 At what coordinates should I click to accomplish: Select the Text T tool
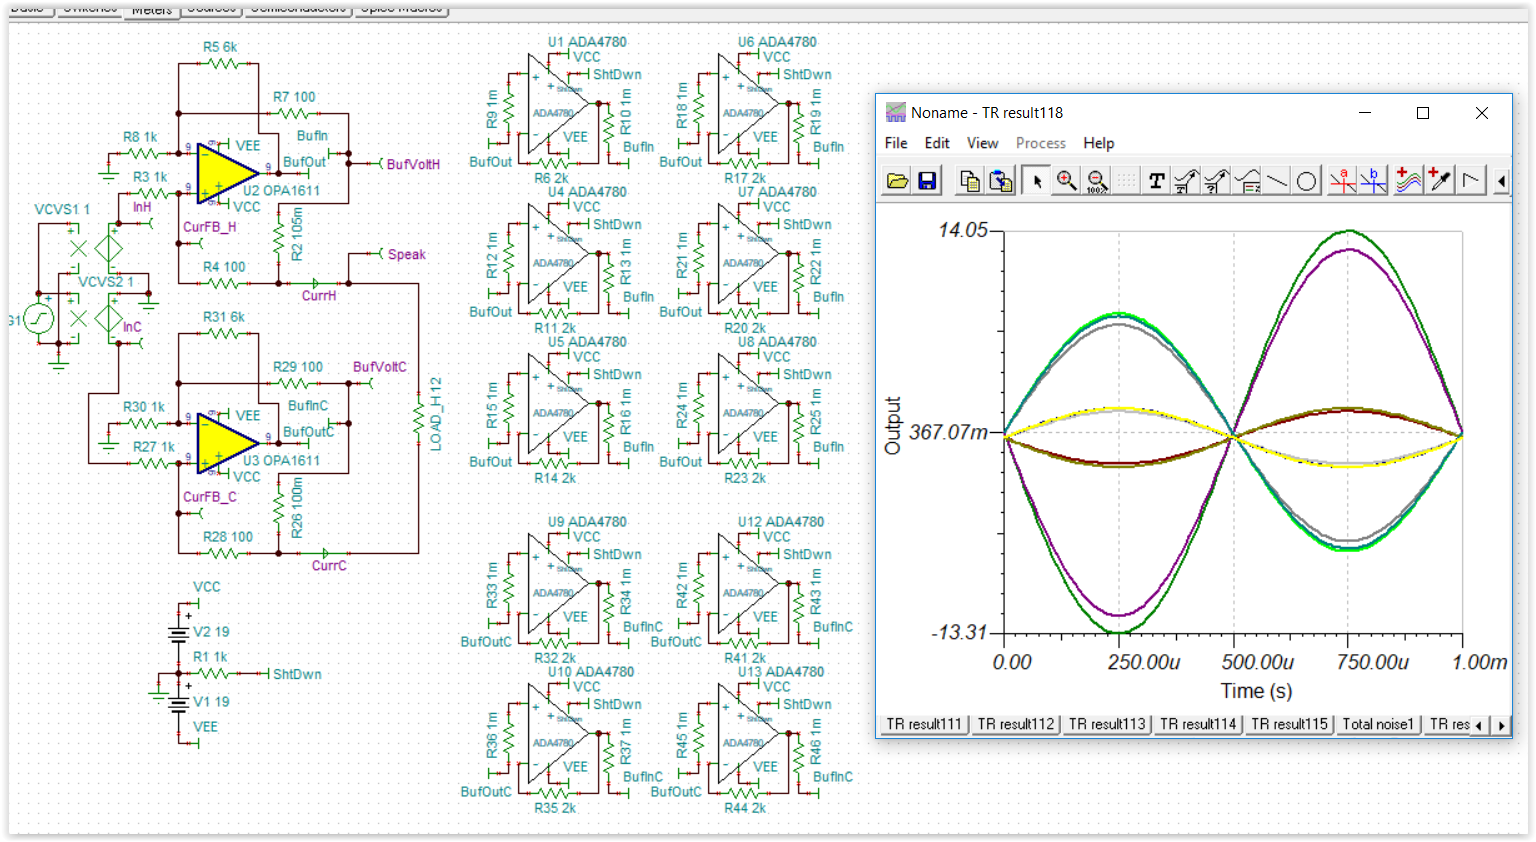(1156, 181)
